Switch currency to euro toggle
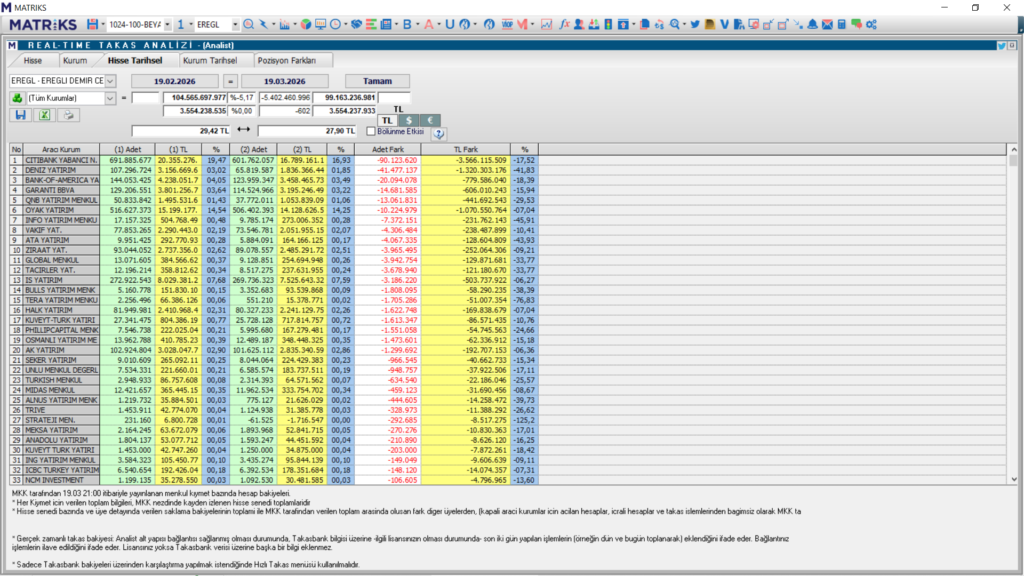1024x576 pixels. point(430,120)
